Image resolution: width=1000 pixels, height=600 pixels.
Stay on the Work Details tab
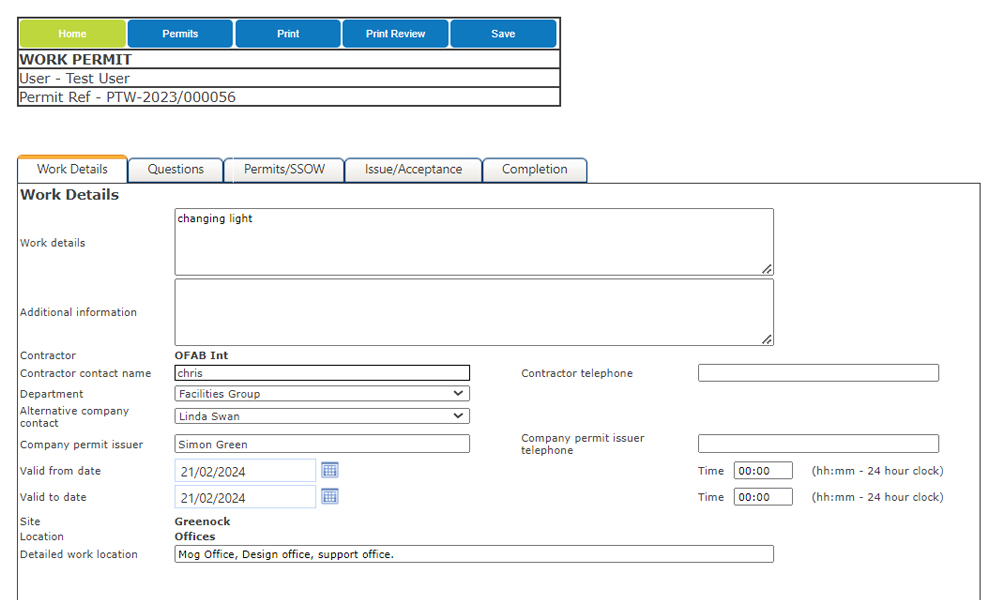71,169
